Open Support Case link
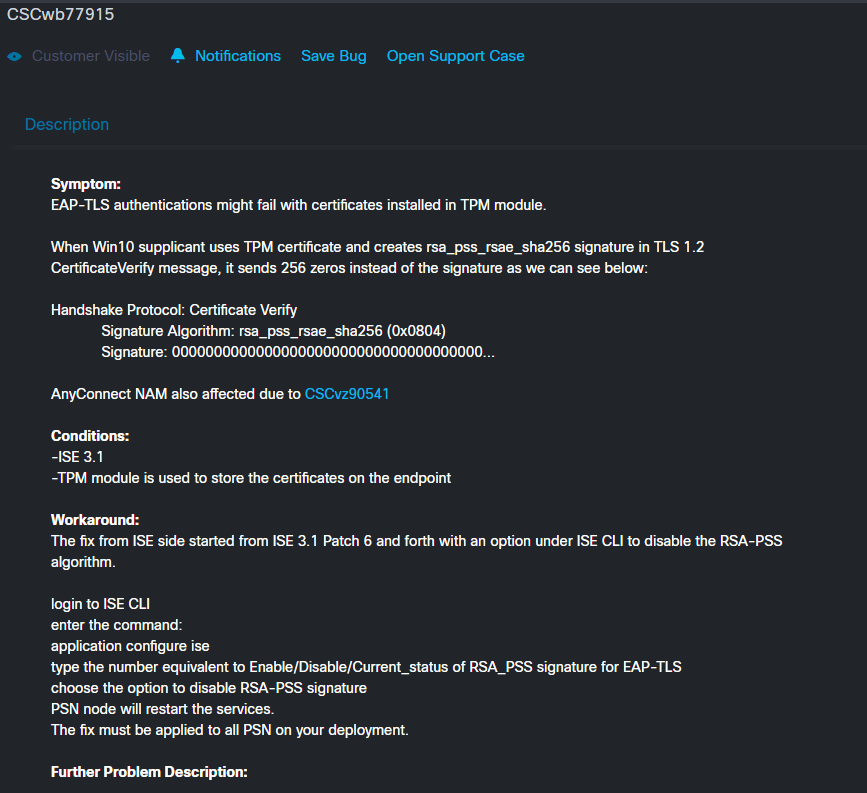 pos(455,56)
